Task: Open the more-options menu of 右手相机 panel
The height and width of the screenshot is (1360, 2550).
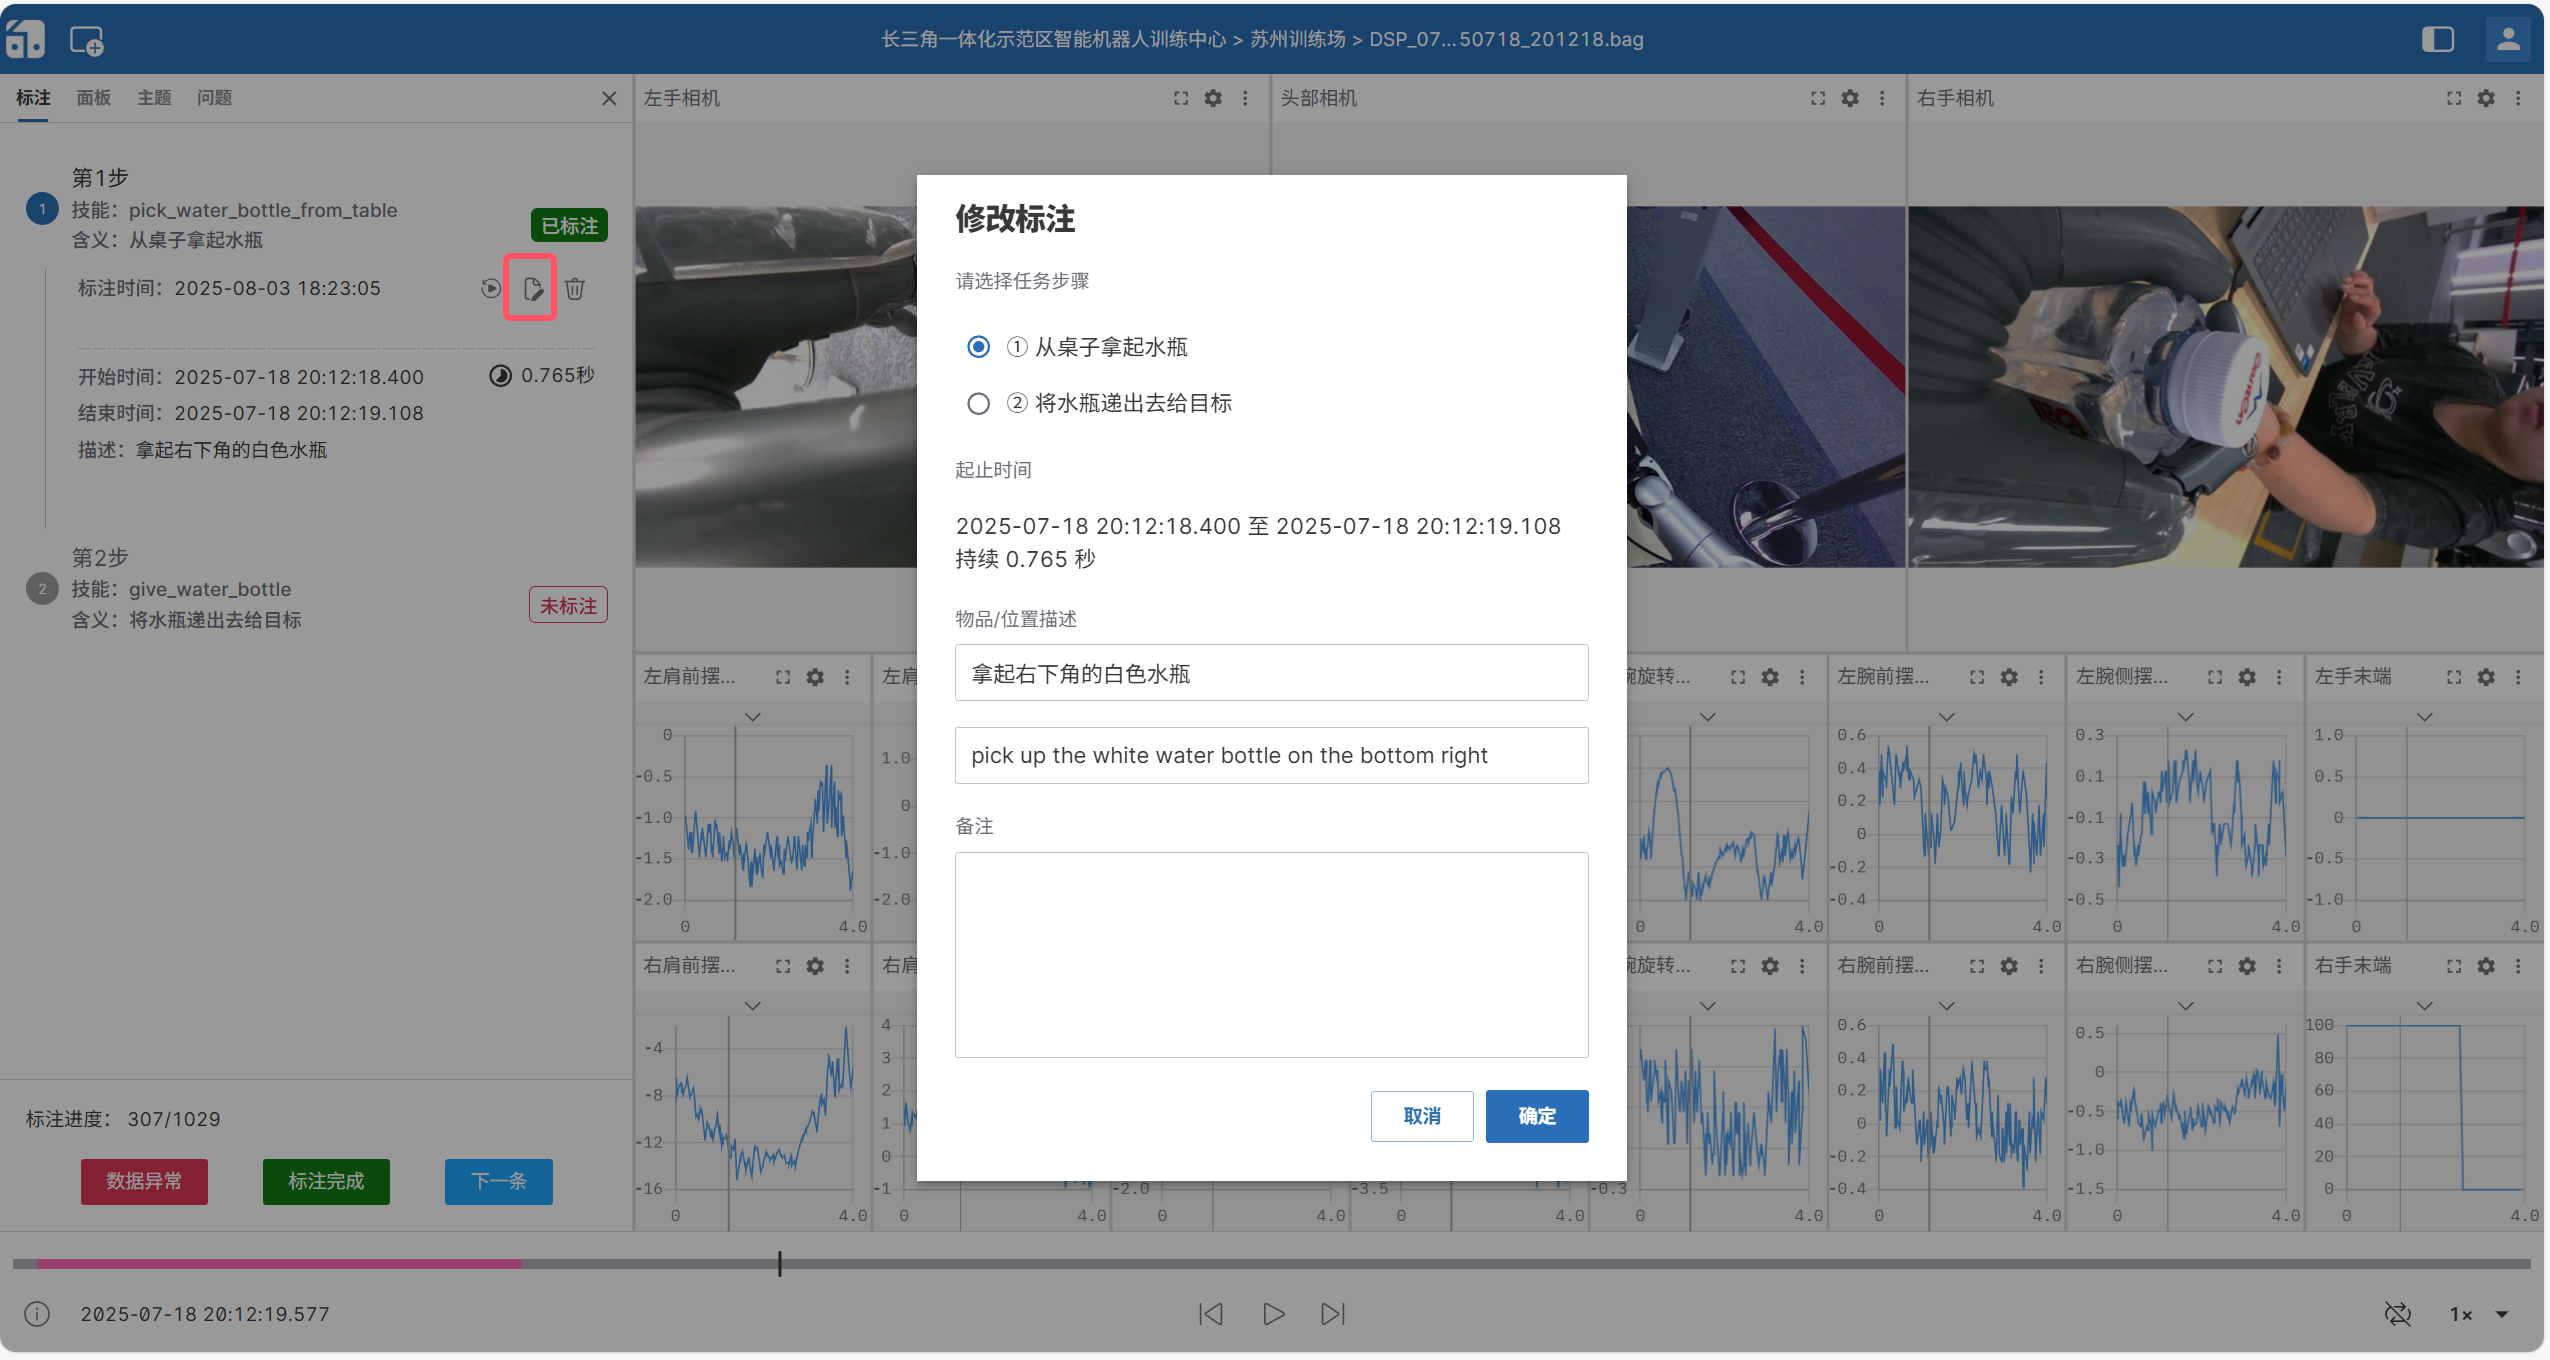Action: (2518, 98)
